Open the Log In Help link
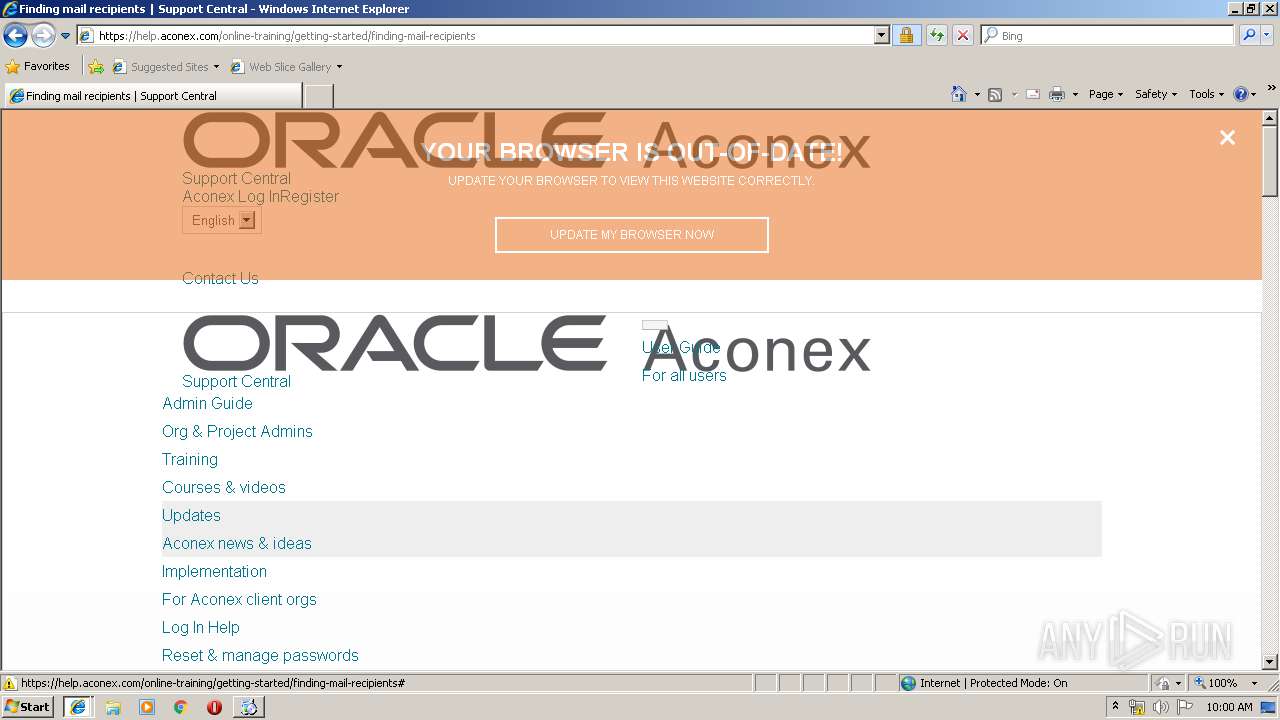The image size is (1280, 720). coord(201,628)
